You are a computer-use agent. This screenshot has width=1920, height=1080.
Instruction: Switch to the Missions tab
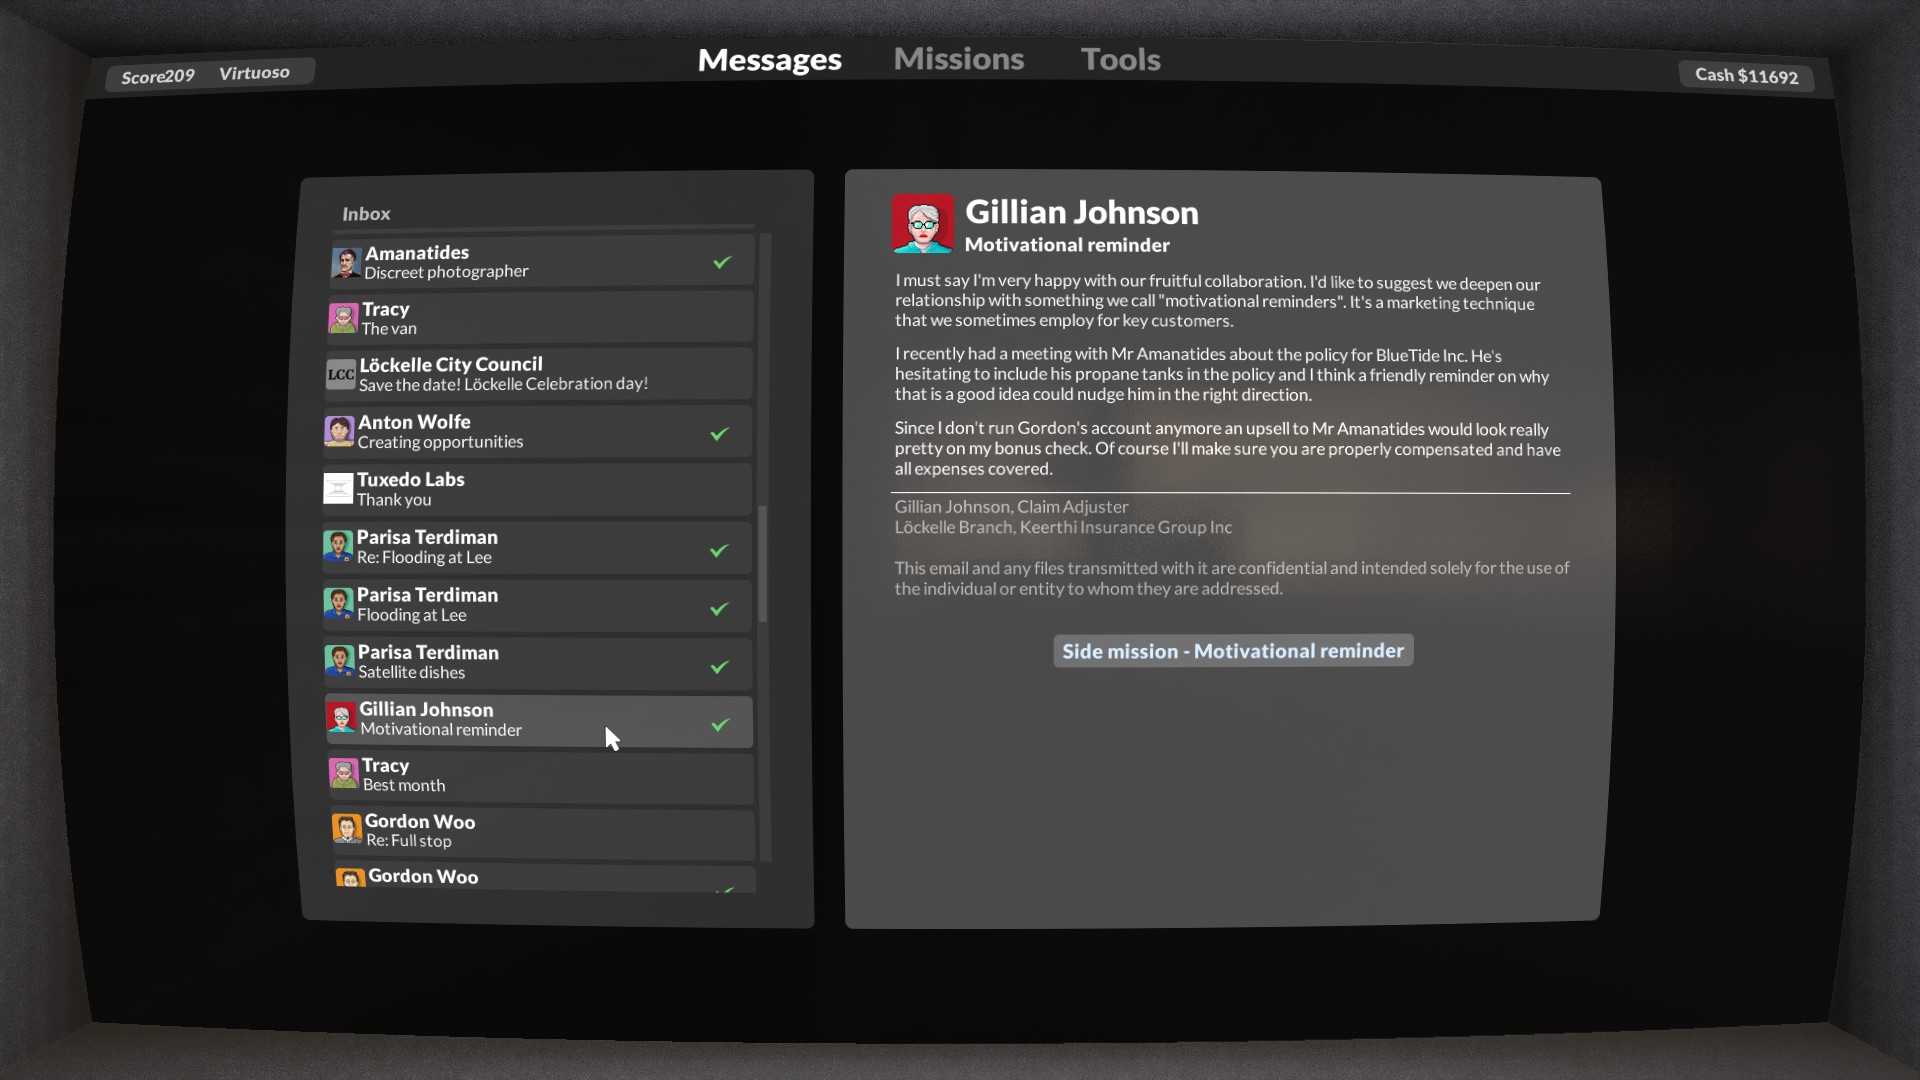[x=958, y=59]
